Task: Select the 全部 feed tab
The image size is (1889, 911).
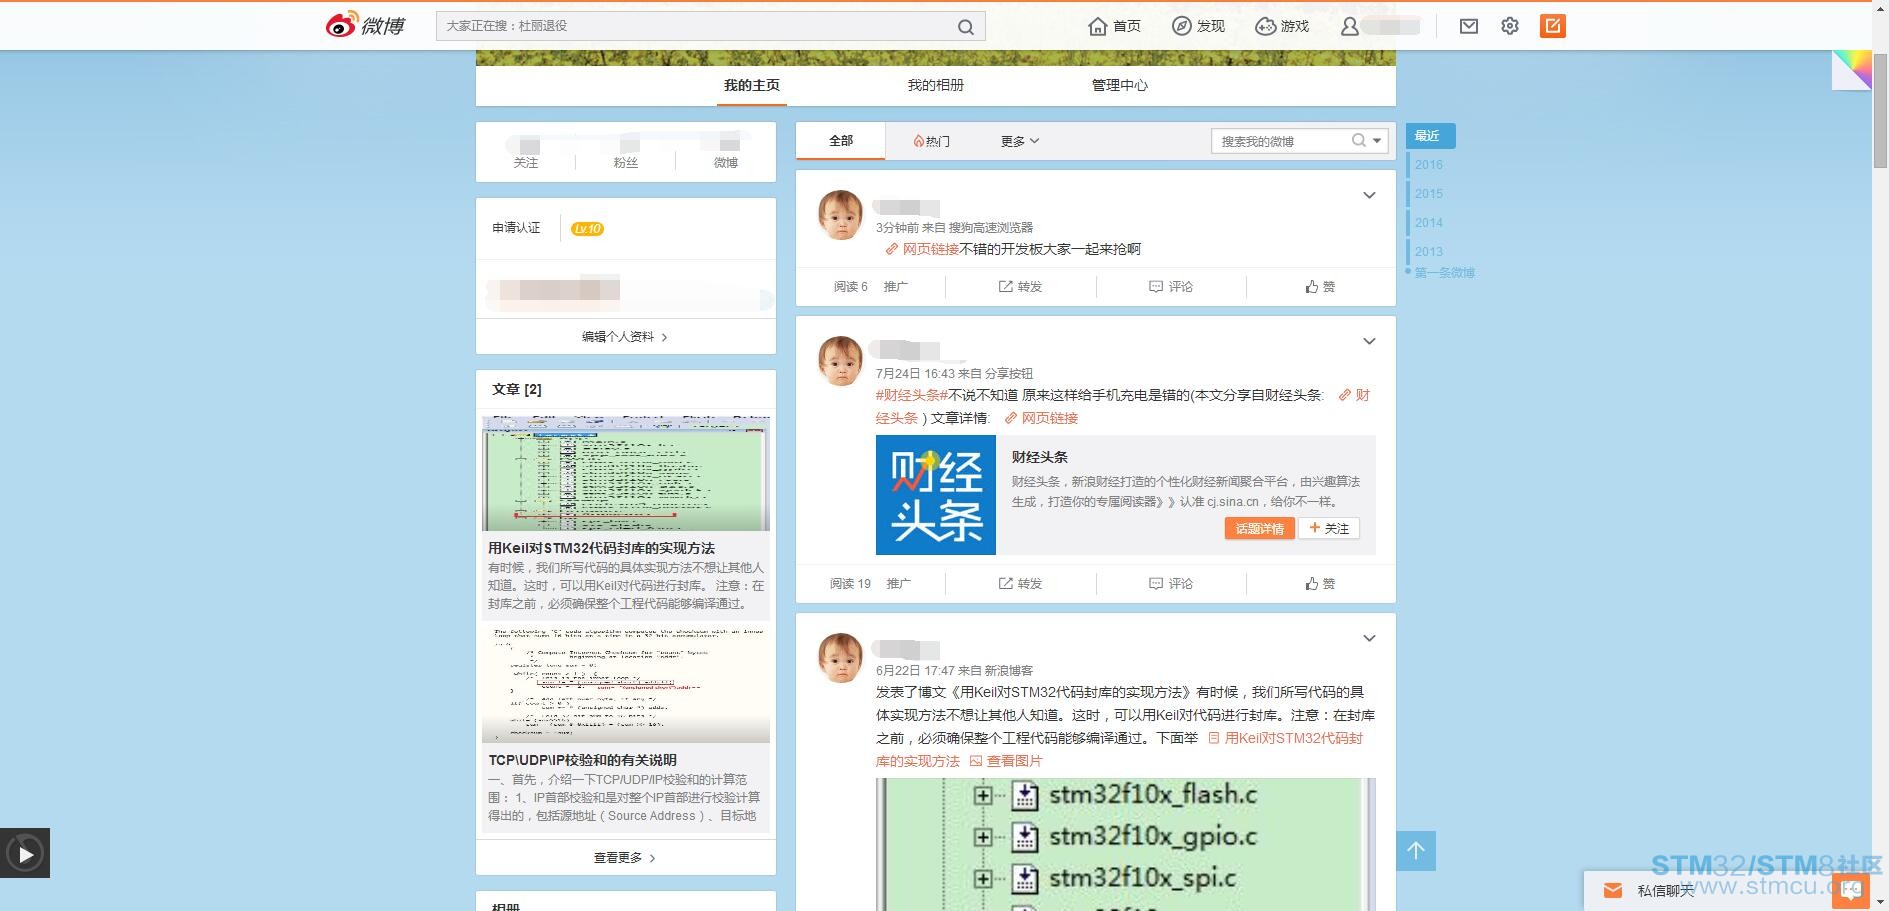Action: 841,141
